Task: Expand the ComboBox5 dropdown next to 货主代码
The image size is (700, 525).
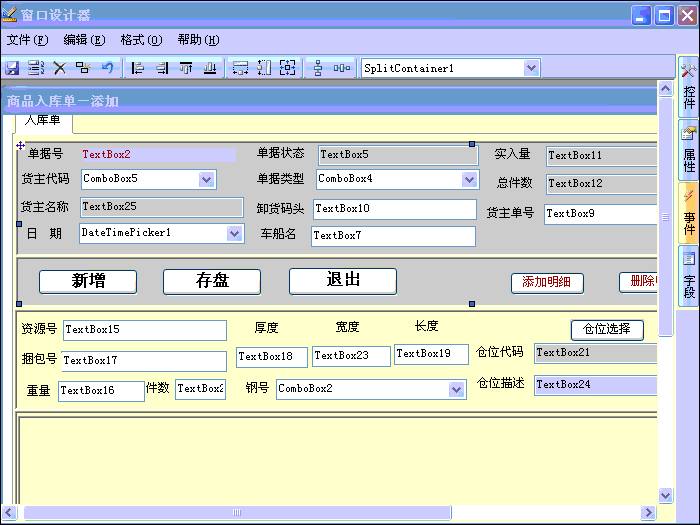Action: (207, 180)
